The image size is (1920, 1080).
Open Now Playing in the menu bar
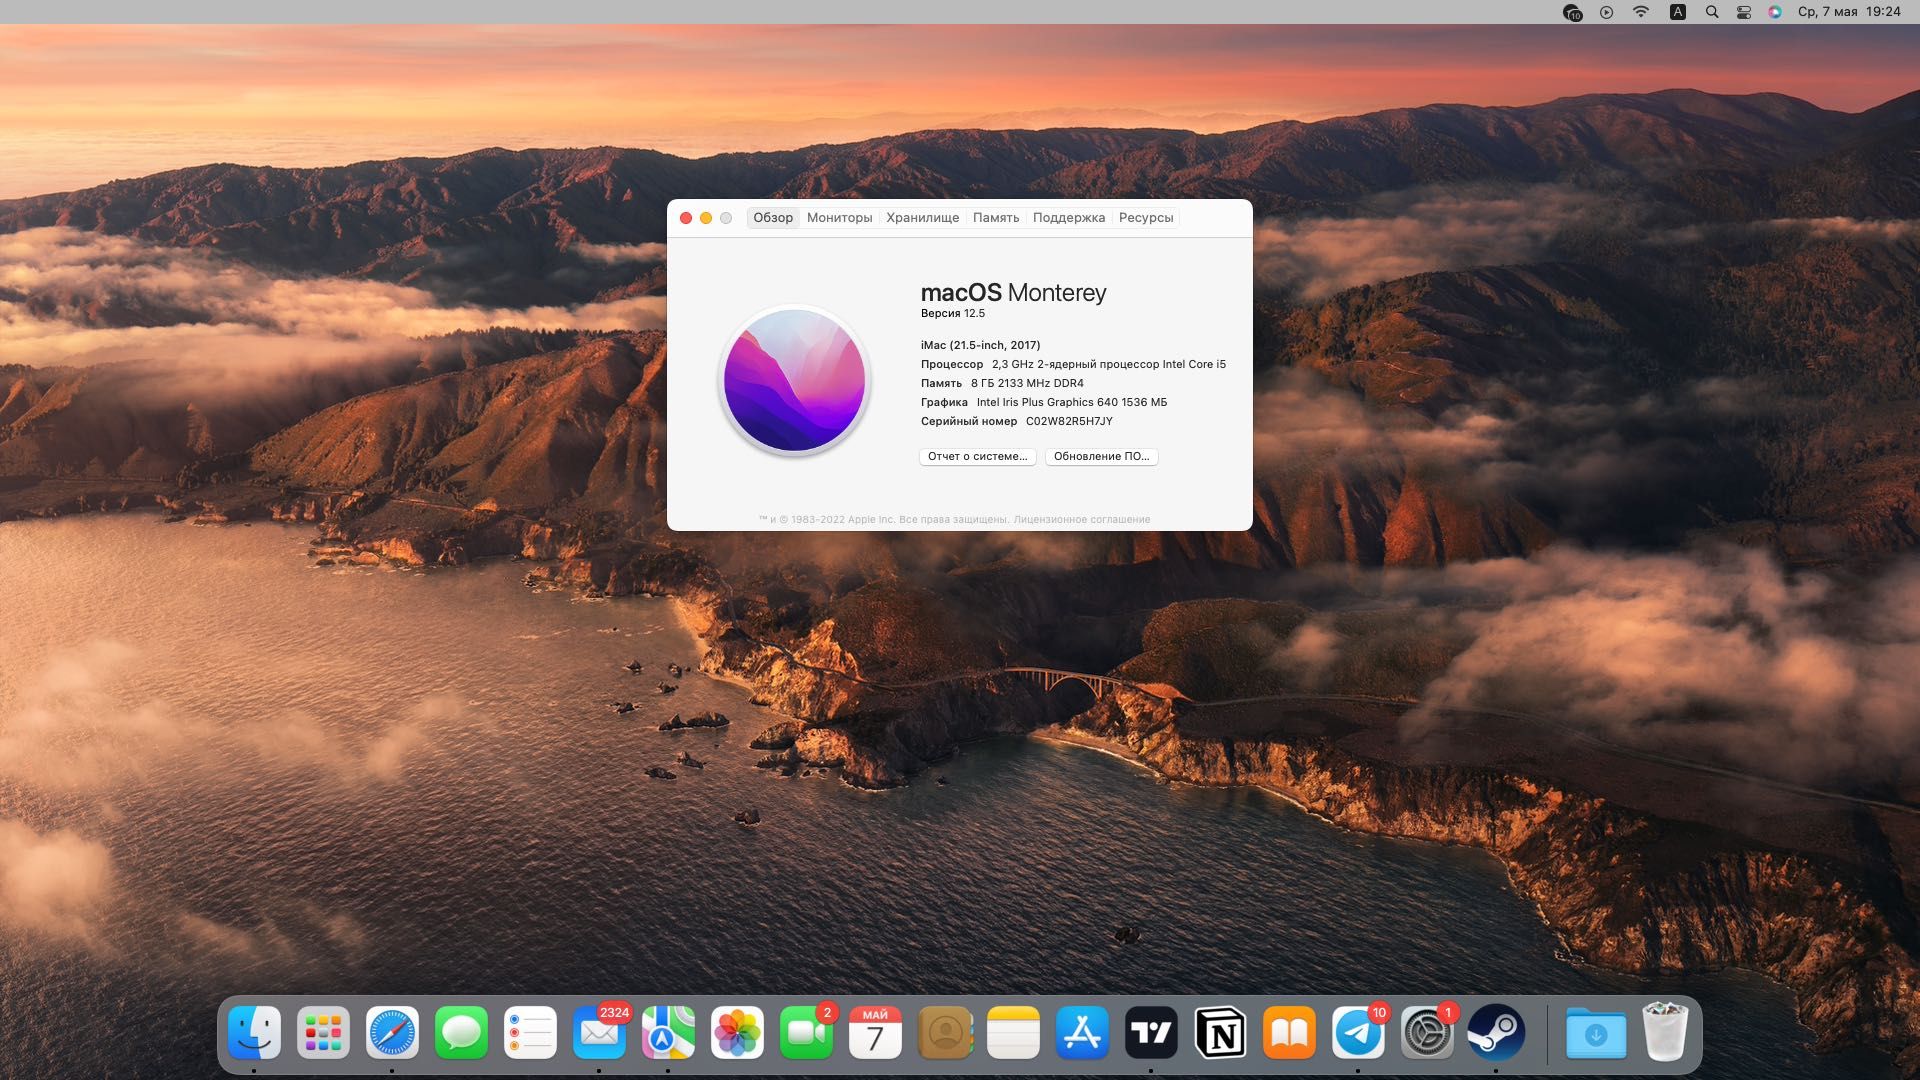pos(1606,12)
